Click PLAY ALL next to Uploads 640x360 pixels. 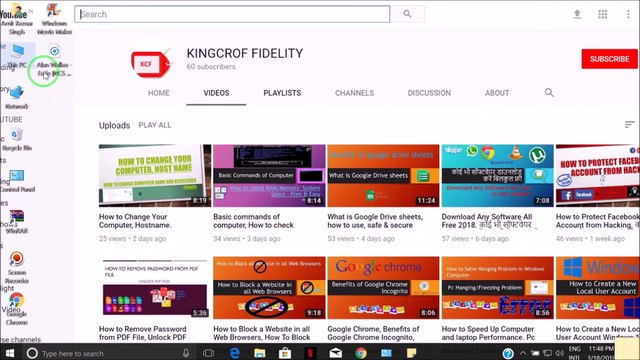(155, 125)
